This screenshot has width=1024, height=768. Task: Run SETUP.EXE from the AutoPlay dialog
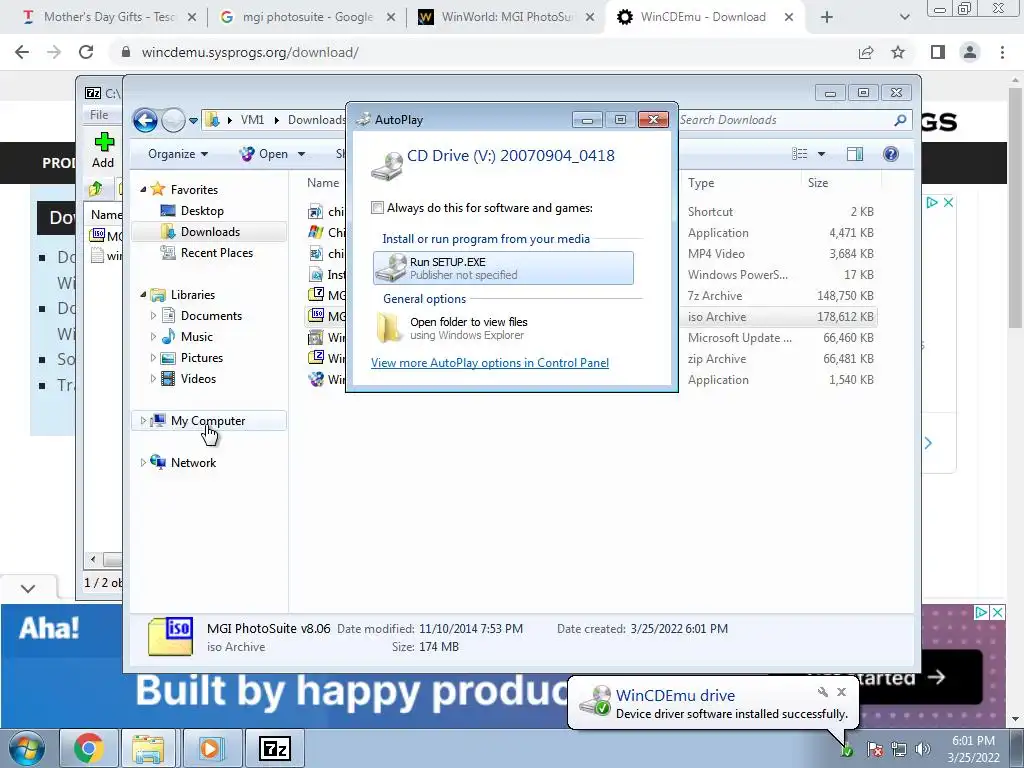[503, 268]
